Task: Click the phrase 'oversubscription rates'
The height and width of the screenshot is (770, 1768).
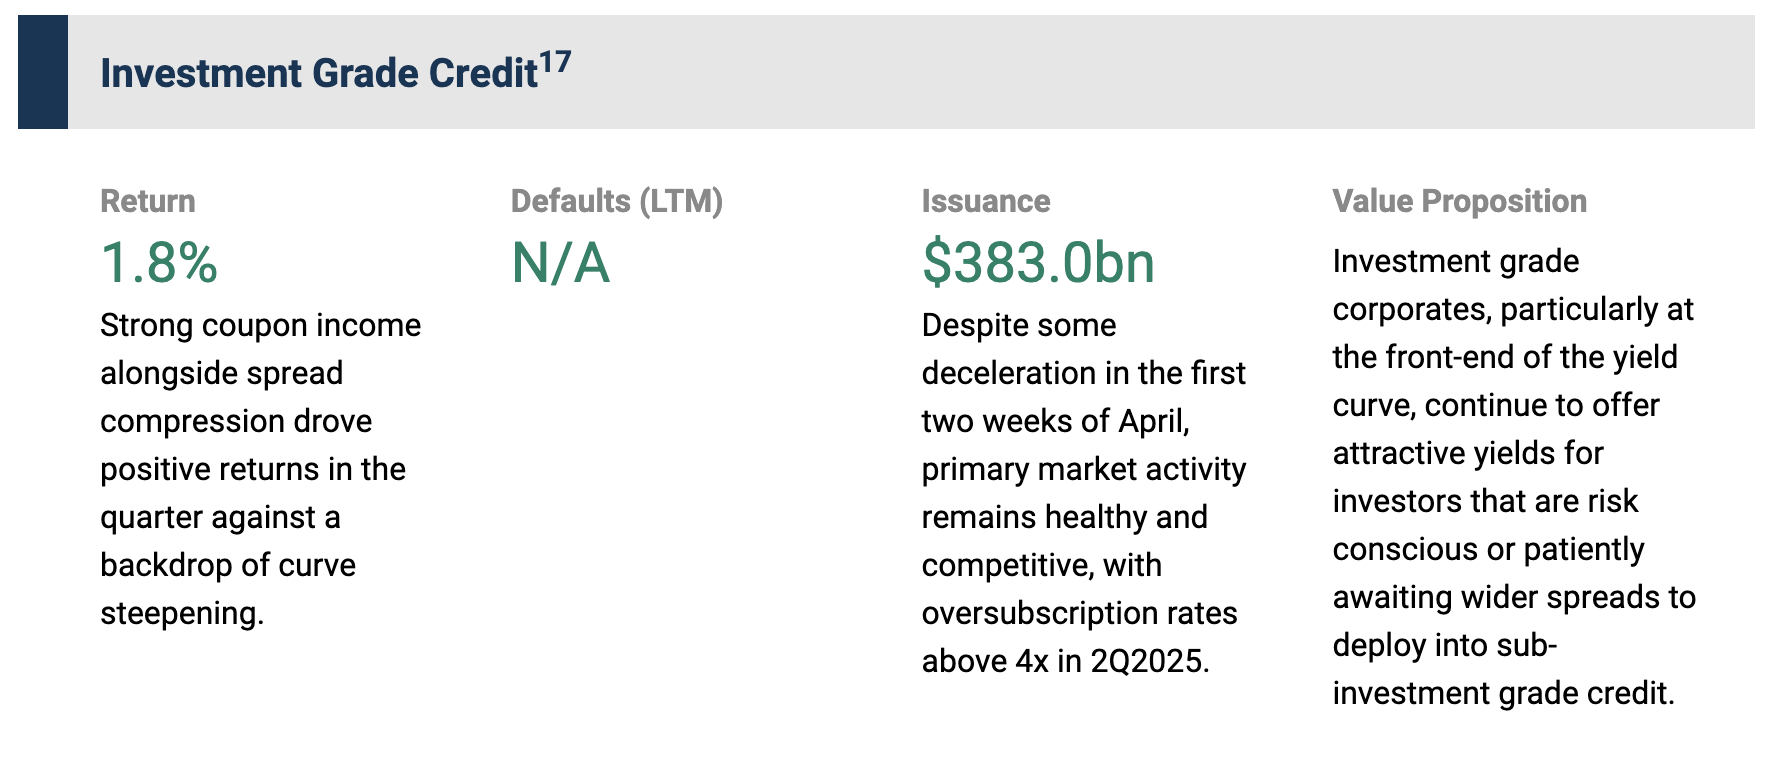Action: tap(1079, 613)
